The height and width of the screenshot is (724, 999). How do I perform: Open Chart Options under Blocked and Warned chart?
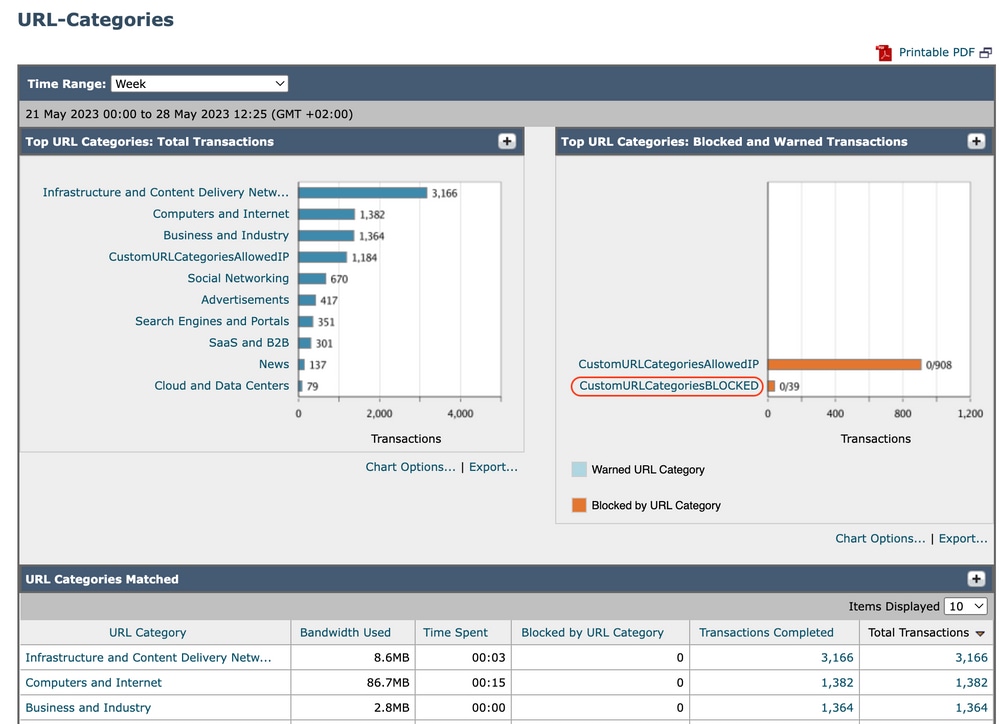click(x=880, y=538)
